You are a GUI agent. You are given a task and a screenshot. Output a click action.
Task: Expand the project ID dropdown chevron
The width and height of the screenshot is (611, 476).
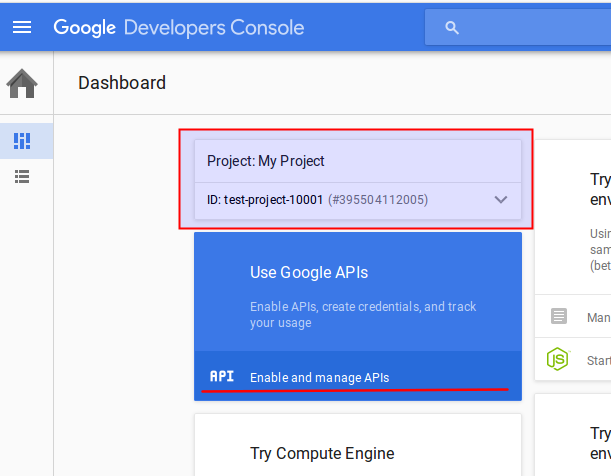point(501,200)
